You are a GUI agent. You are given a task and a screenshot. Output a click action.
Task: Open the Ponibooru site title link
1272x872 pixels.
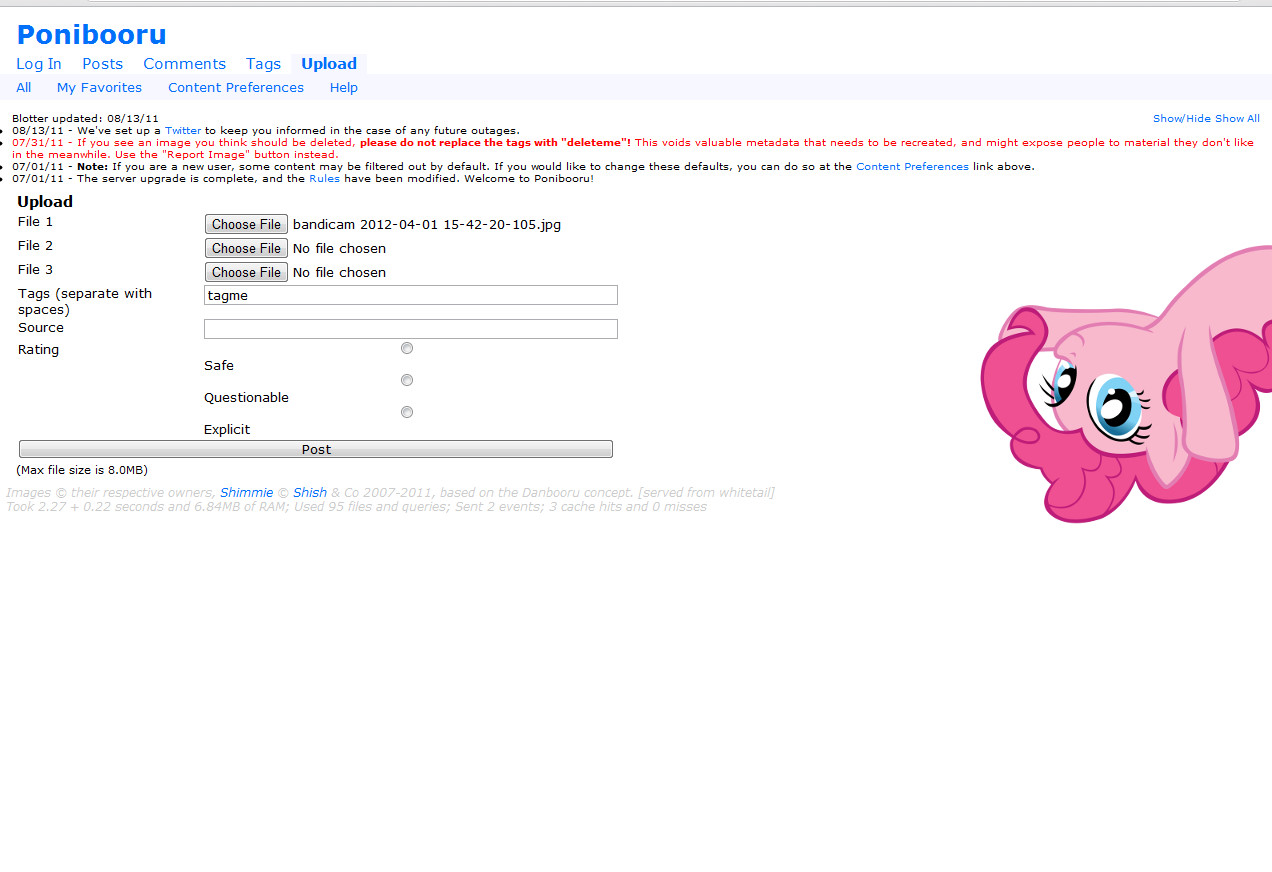(92, 35)
